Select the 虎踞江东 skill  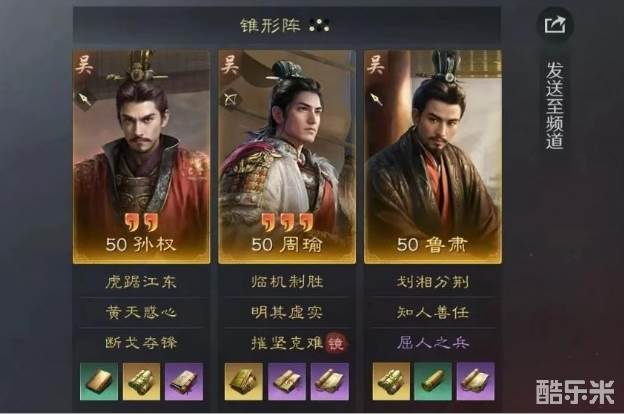pos(141,282)
